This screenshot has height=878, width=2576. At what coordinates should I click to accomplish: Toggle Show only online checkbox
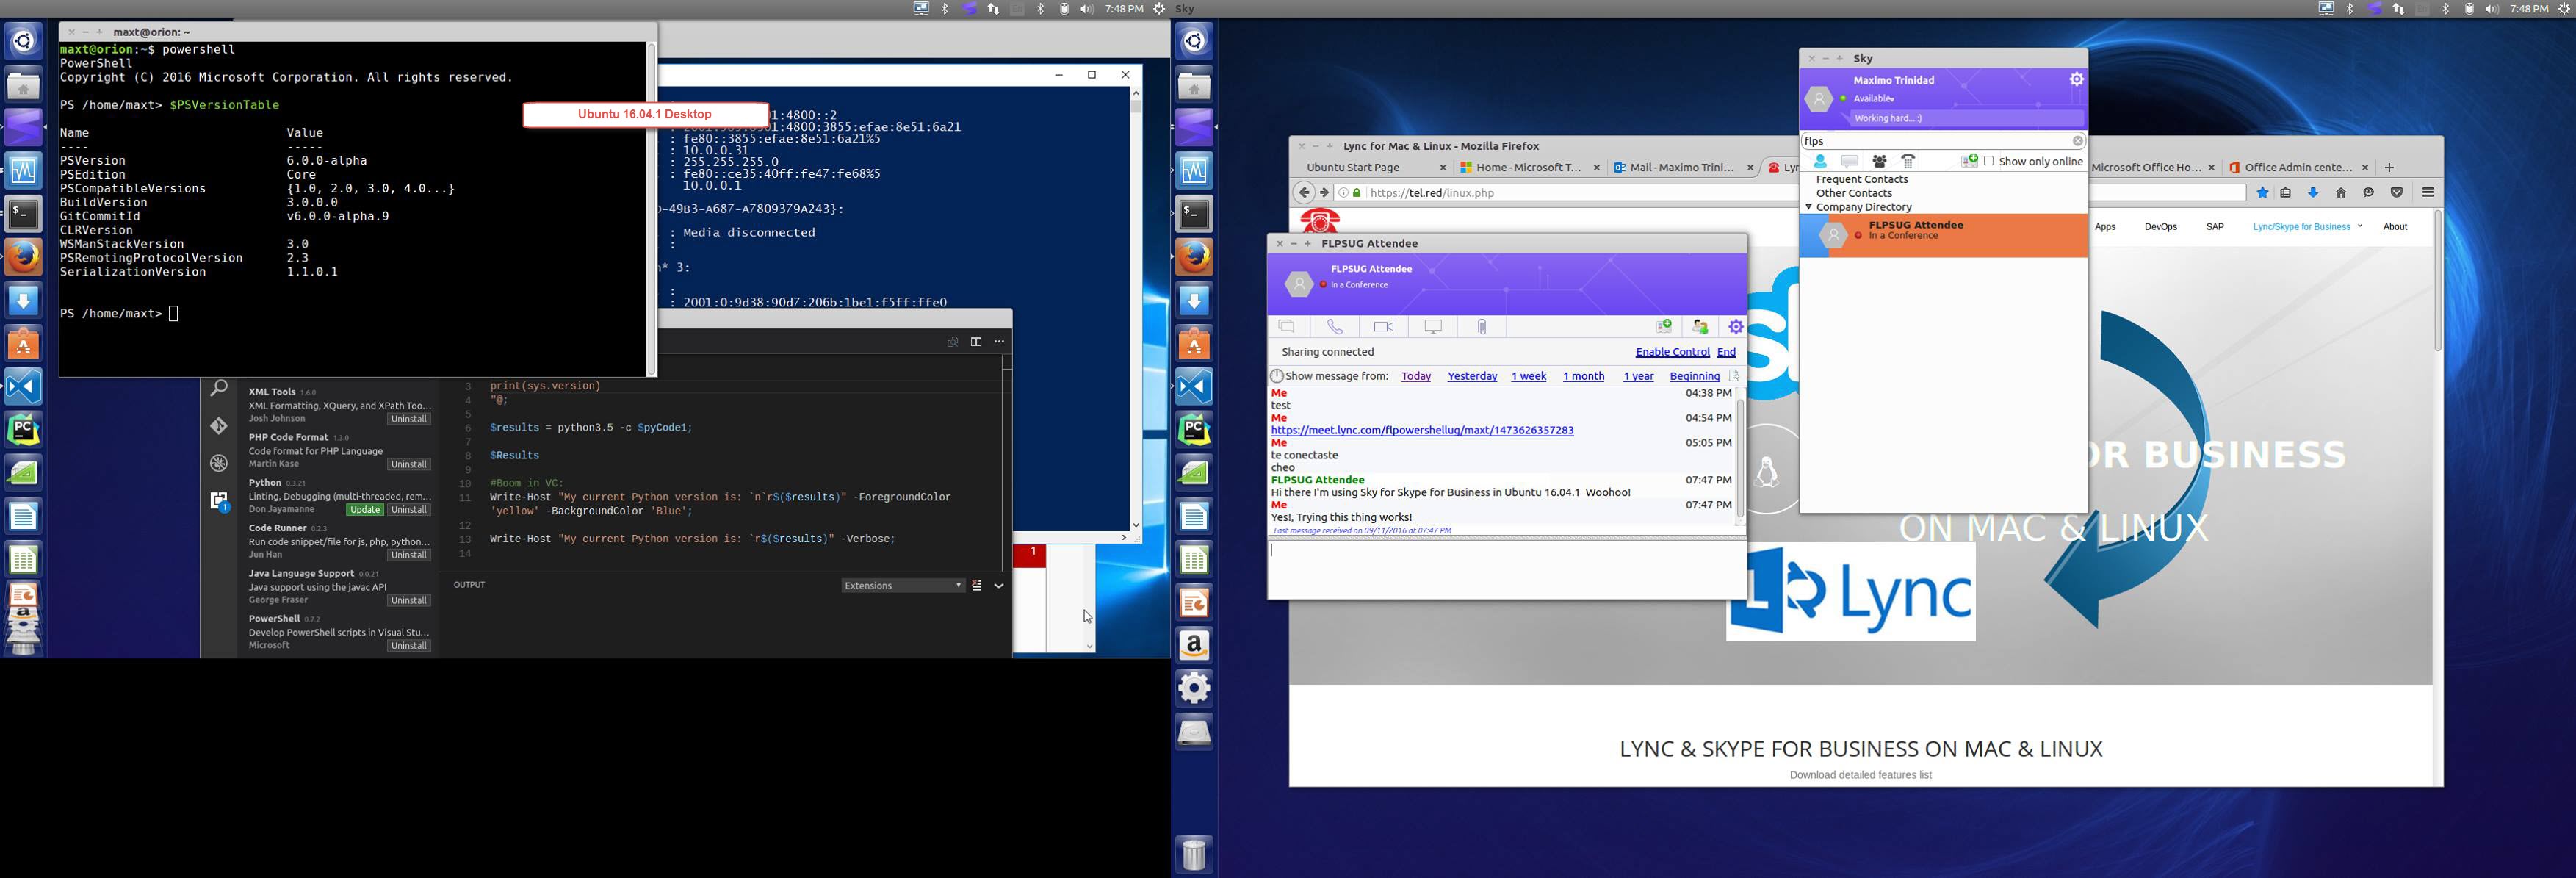pos(1988,161)
